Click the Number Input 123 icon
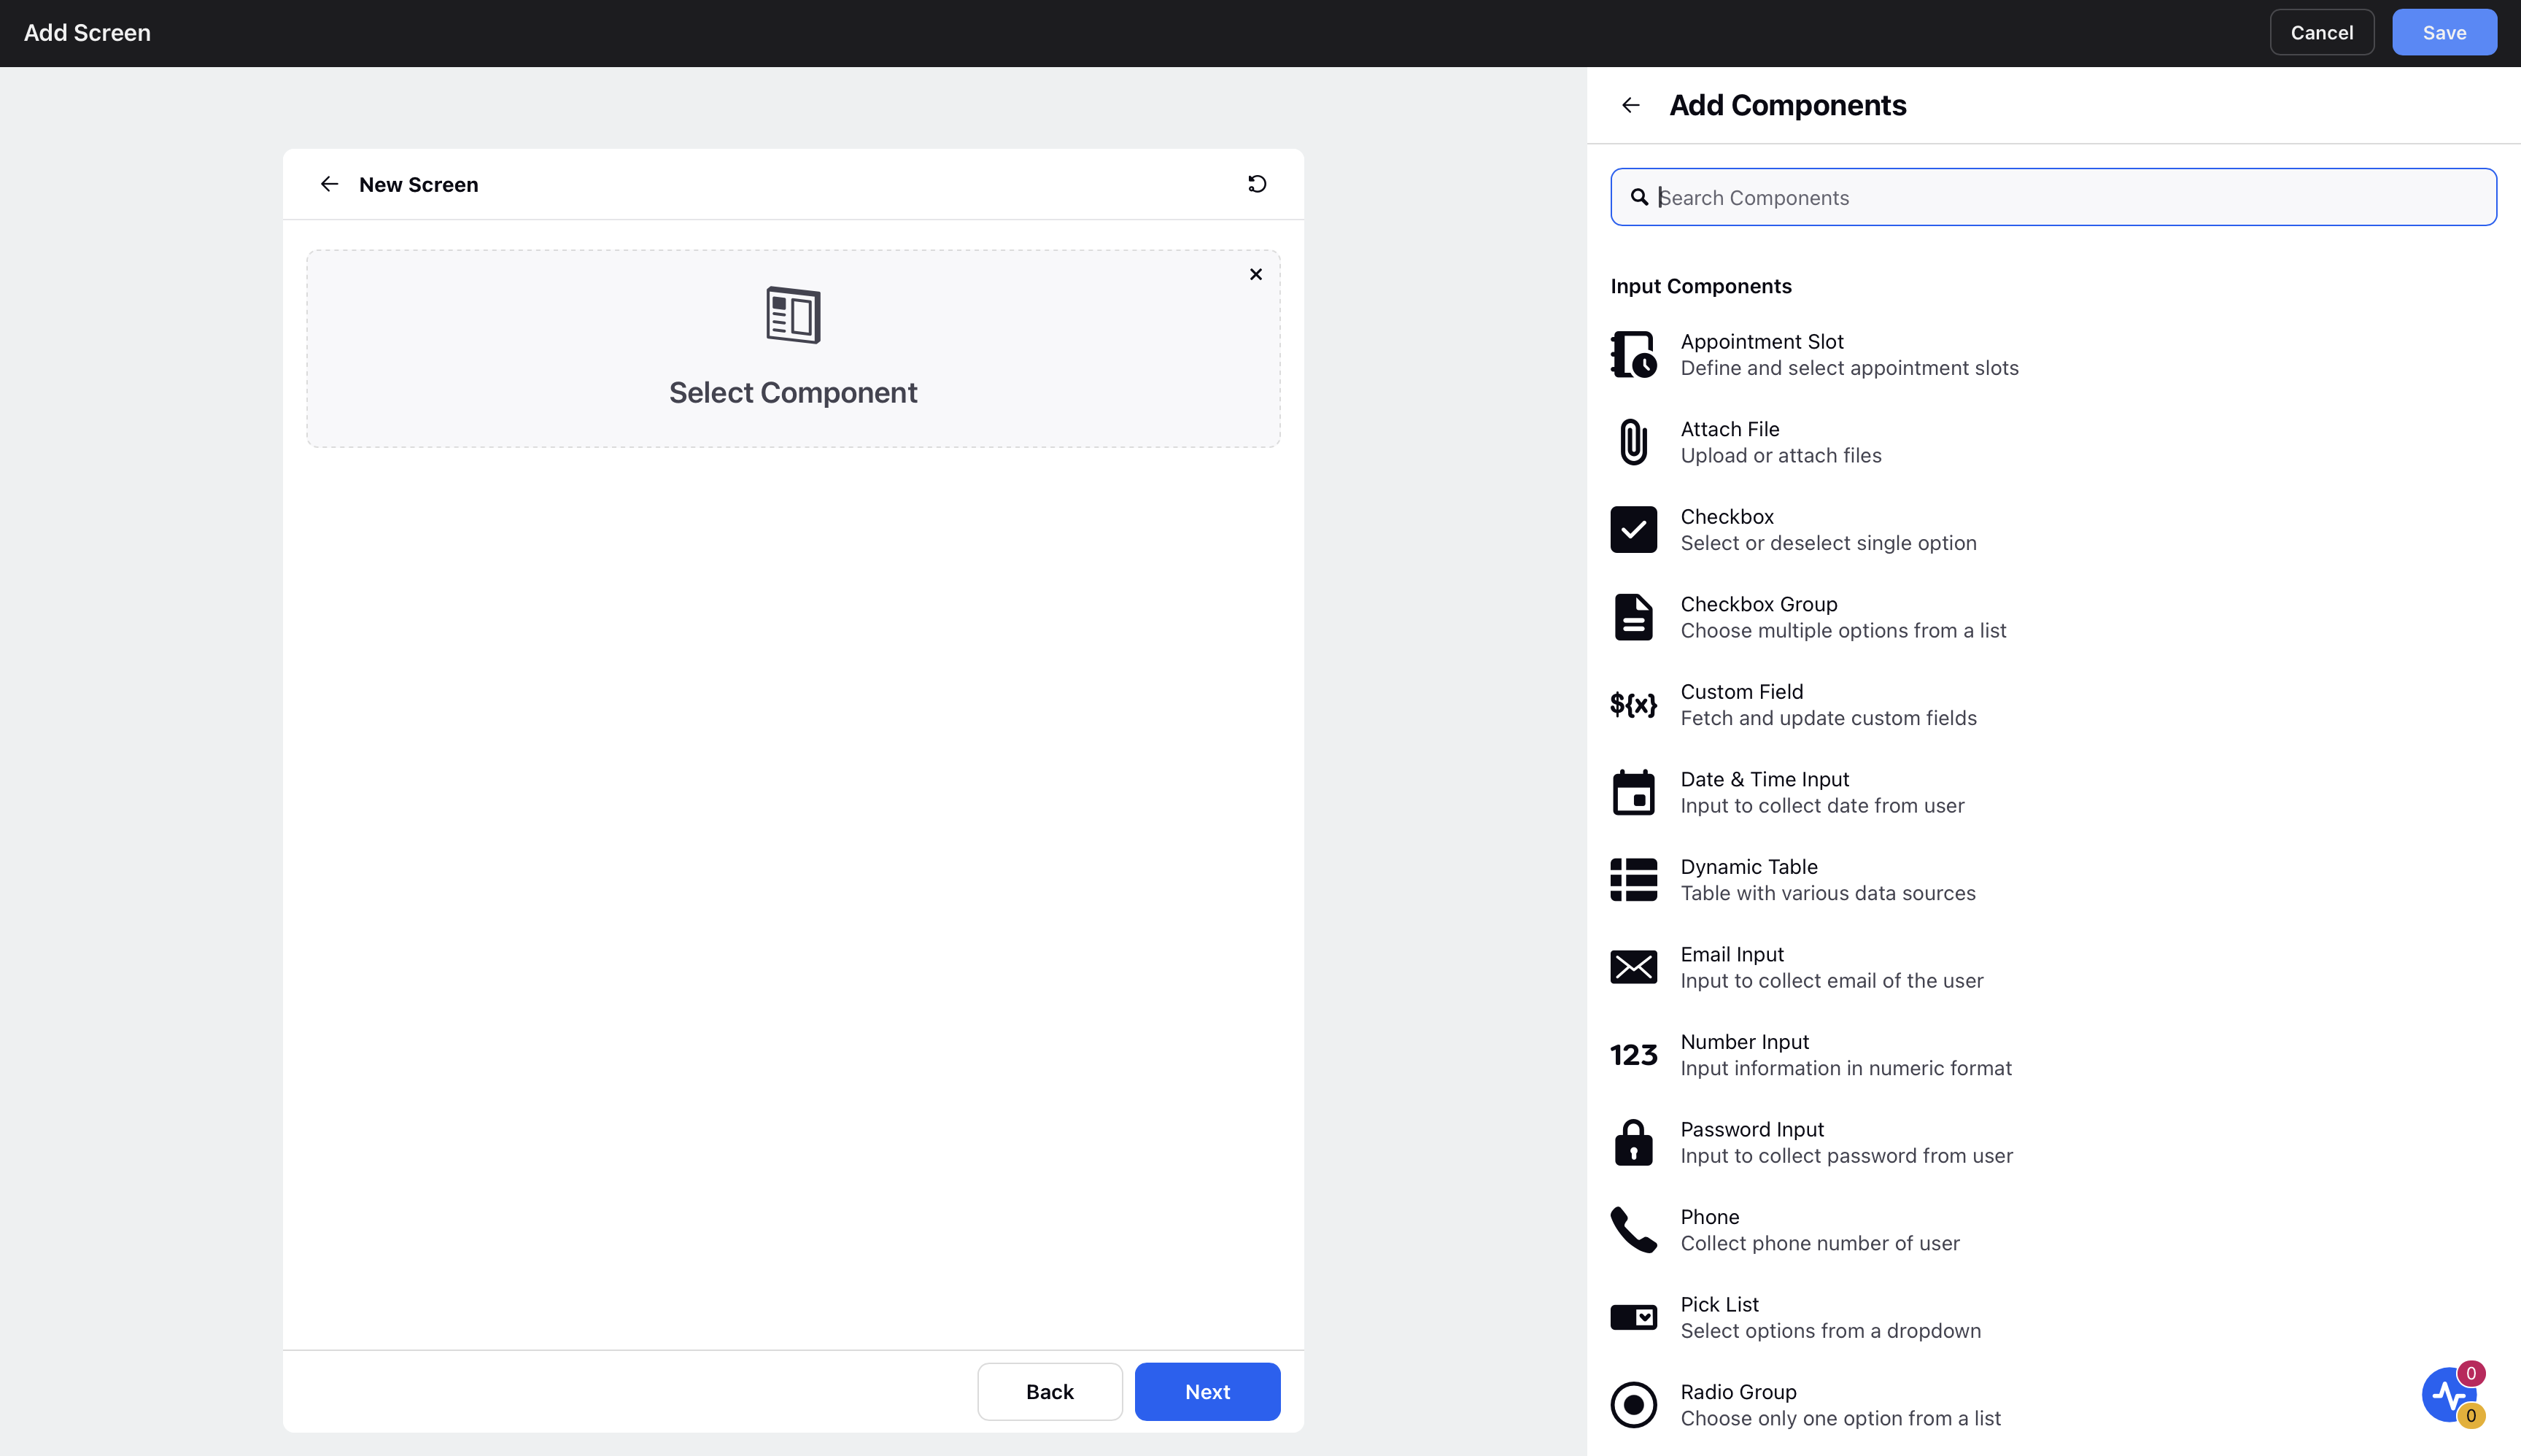 click(1633, 1055)
